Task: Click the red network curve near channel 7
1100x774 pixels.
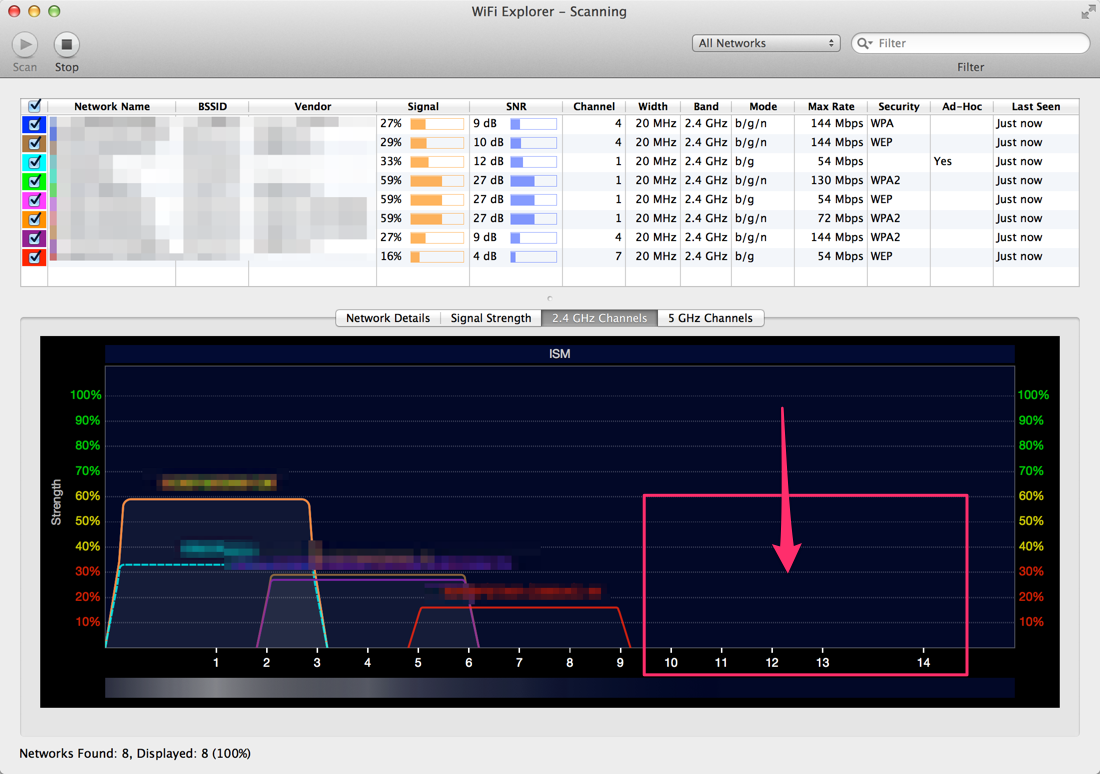Action: click(x=518, y=608)
